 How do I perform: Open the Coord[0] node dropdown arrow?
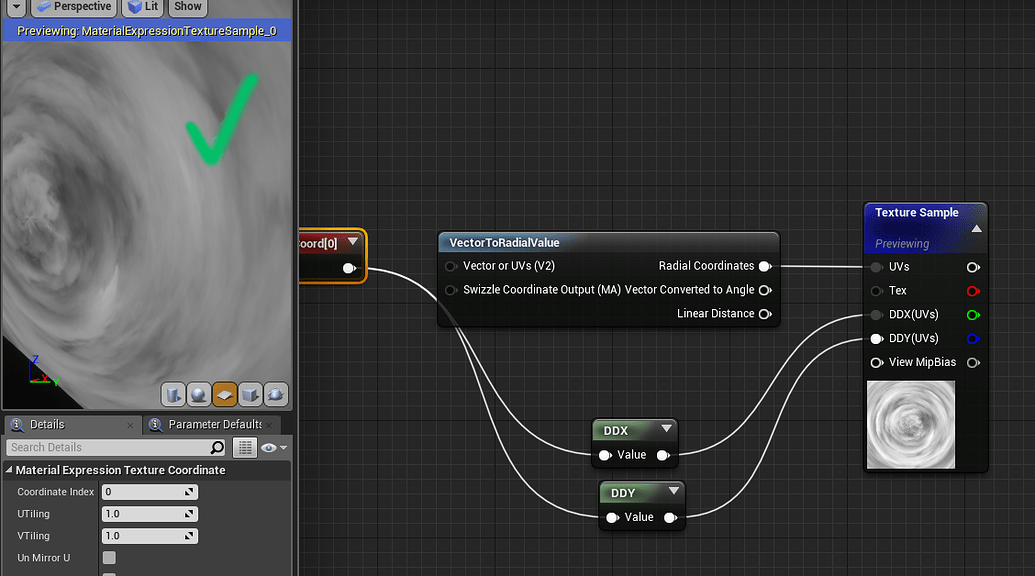coord(355,242)
